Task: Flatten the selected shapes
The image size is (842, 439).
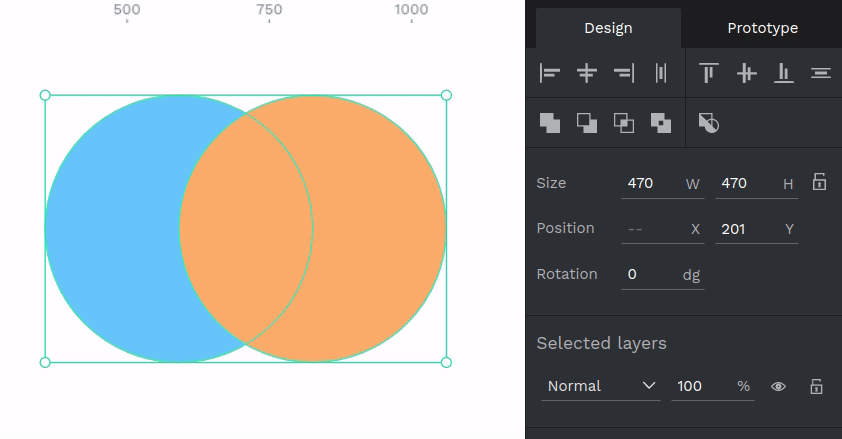Action: pyautogui.click(x=709, y=123)
